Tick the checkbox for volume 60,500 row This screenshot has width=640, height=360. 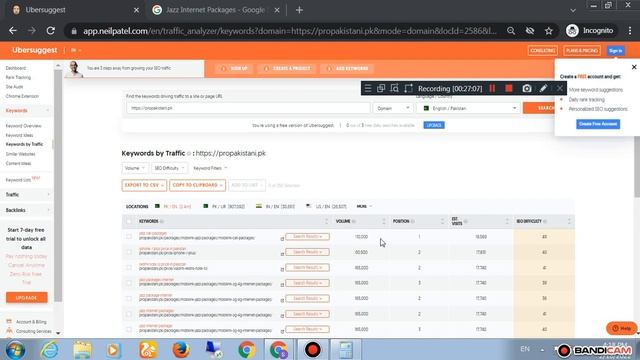(129, 252)
